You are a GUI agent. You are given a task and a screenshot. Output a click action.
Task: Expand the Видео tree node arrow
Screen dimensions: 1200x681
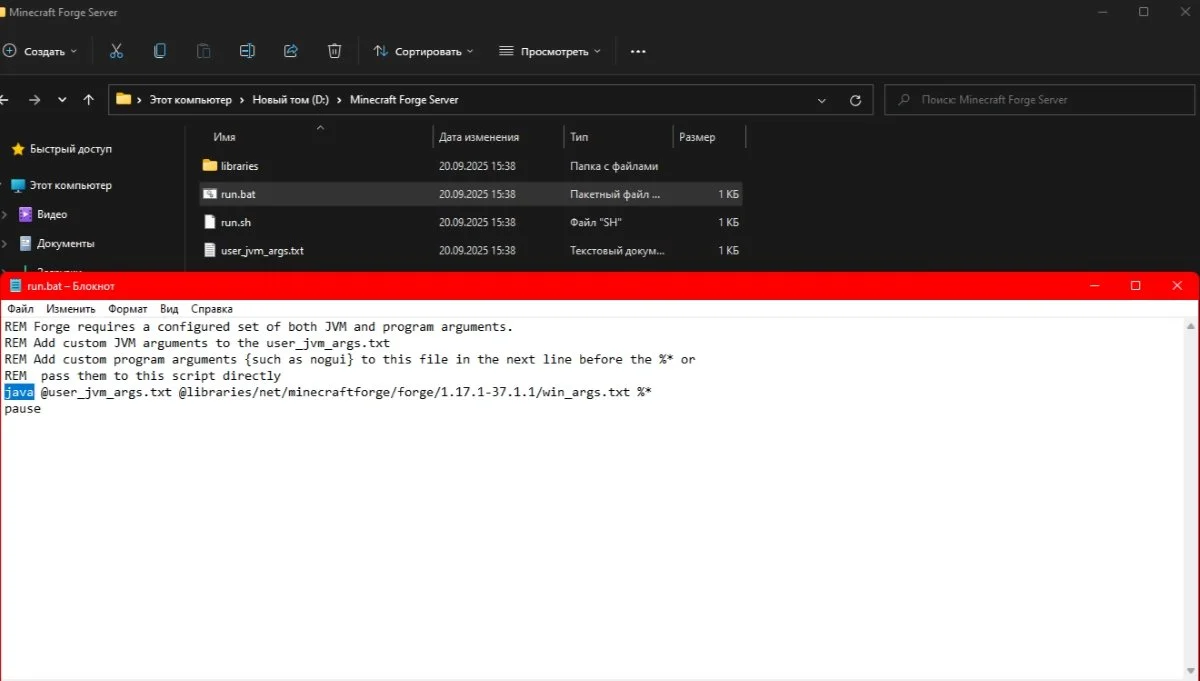[5, 214]
